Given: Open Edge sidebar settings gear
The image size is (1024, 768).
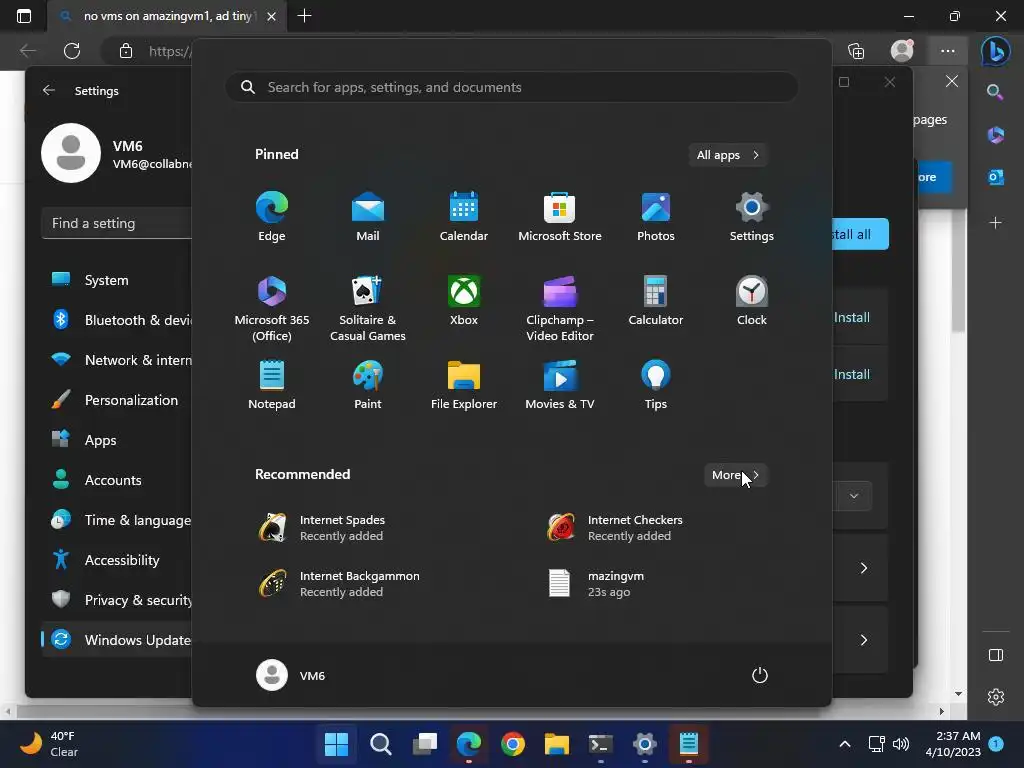Looking at the screenshot, I should coord(995,697).
